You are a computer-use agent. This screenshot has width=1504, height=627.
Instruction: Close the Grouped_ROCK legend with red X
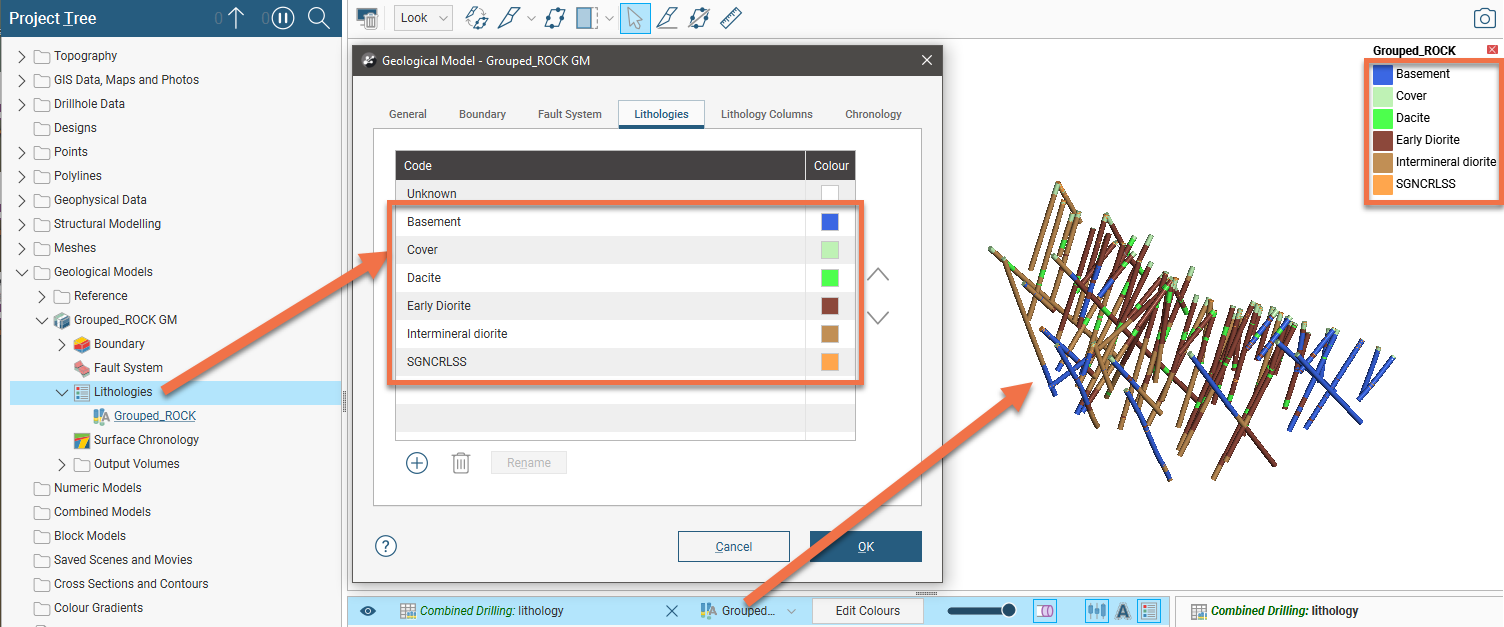1492,50
